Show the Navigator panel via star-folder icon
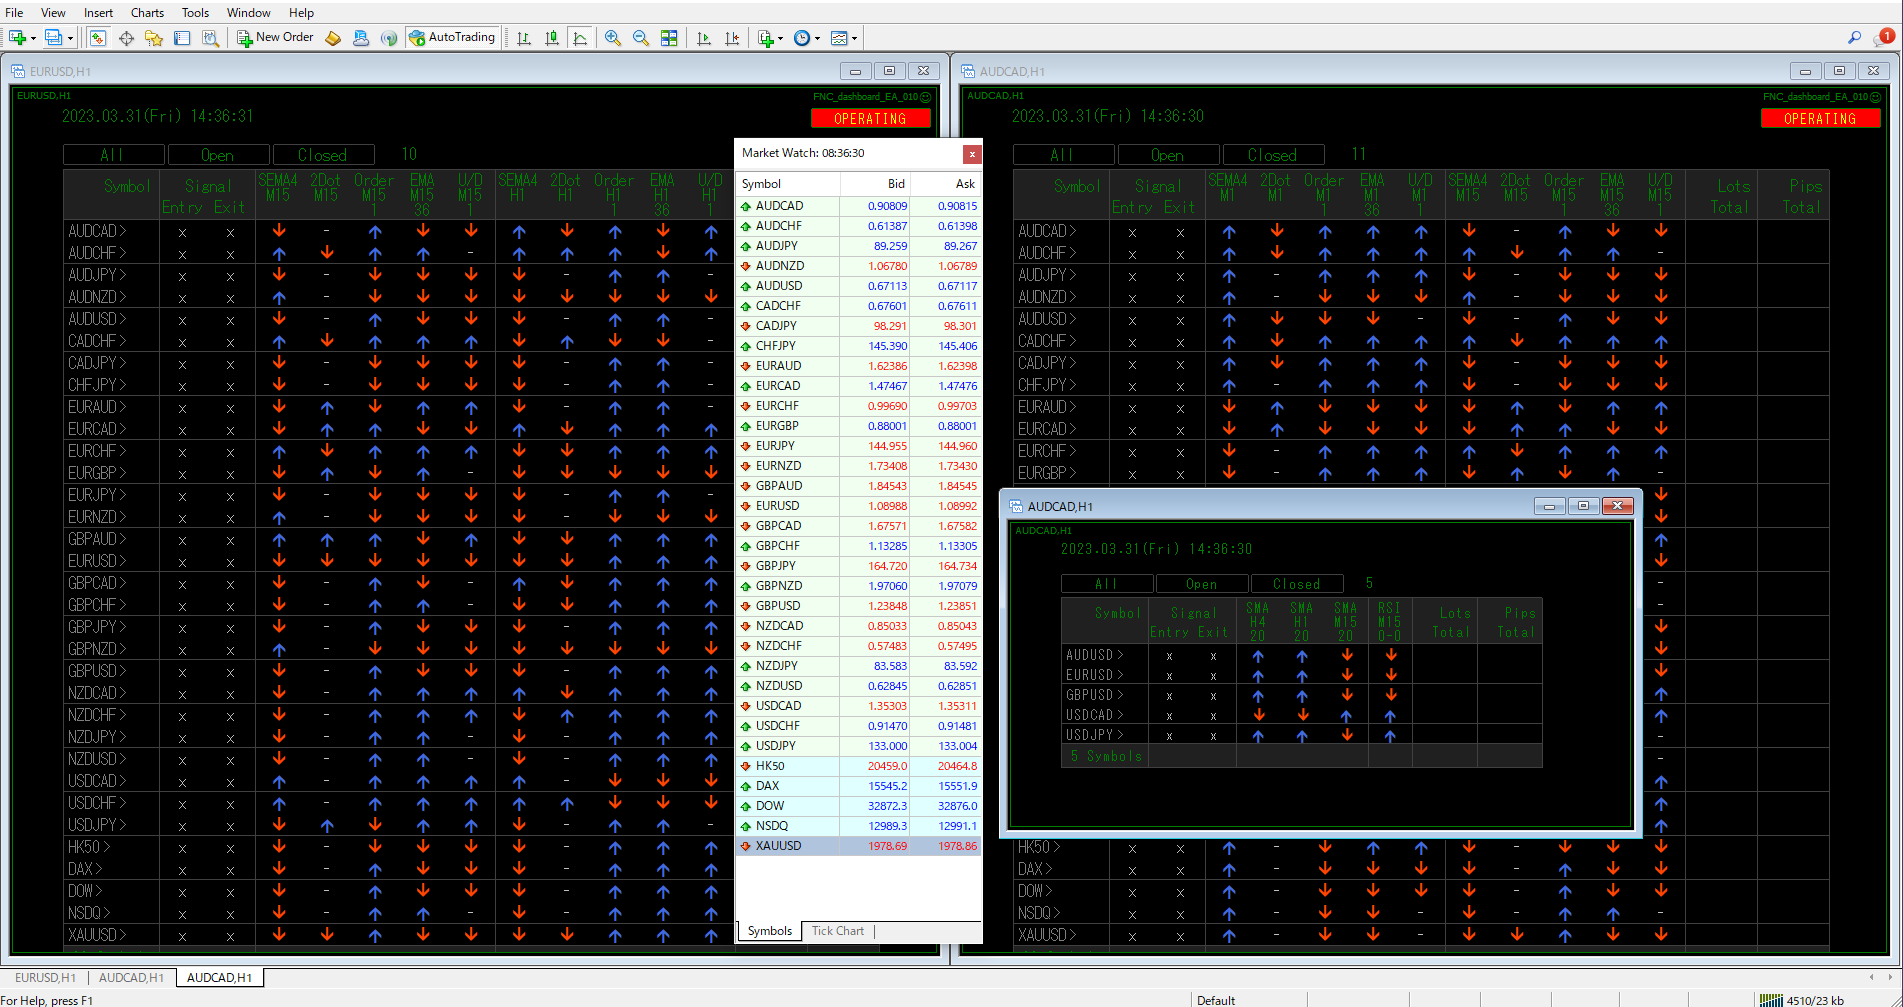Screen dimensions: 1903x1007 (x=154, y=38)
